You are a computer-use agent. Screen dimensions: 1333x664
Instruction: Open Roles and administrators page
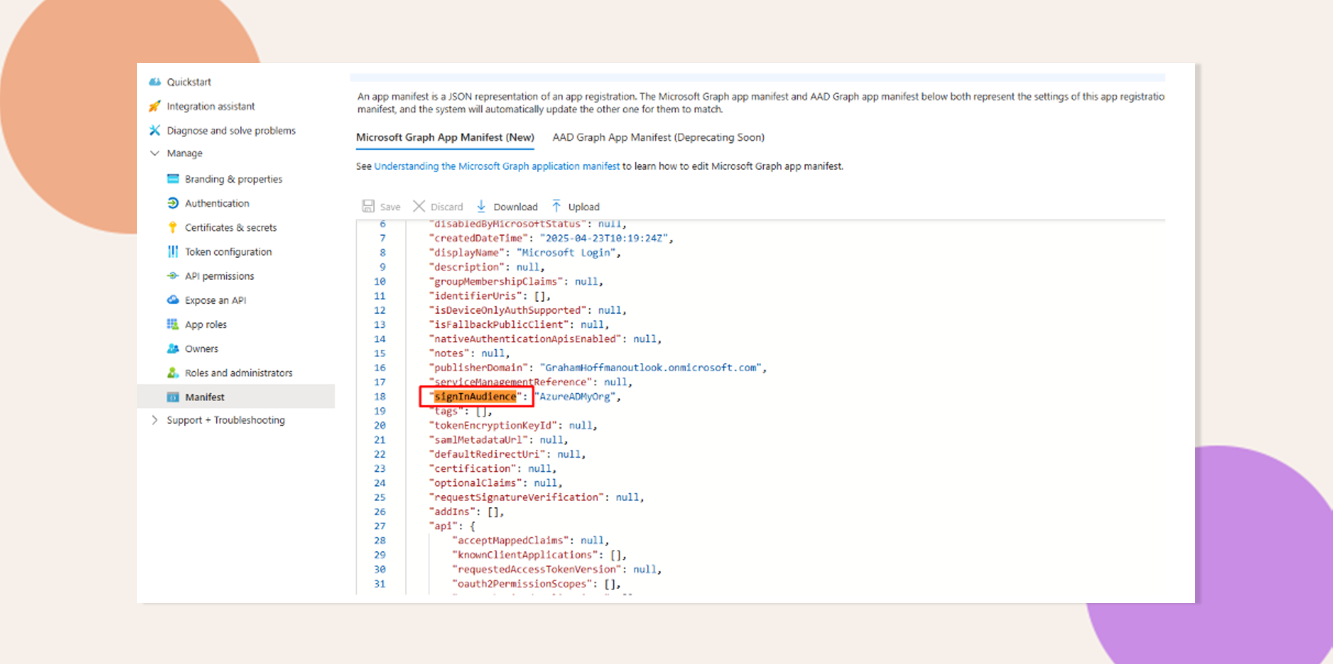coord(239,373)
